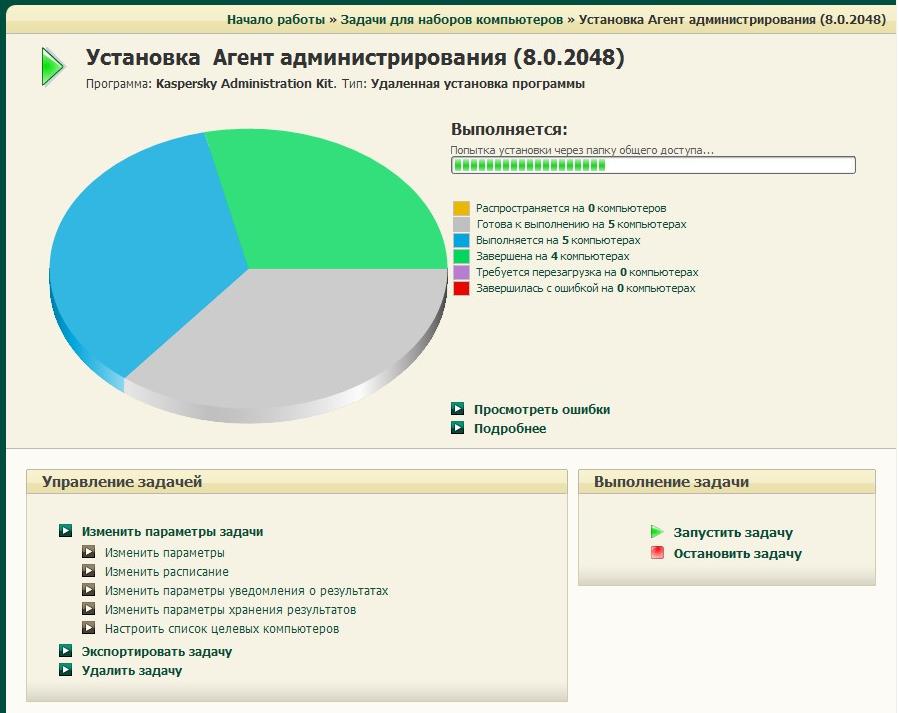Click the large green play arrow beside the task title
The image size is (899, 713).
point(53,67)
